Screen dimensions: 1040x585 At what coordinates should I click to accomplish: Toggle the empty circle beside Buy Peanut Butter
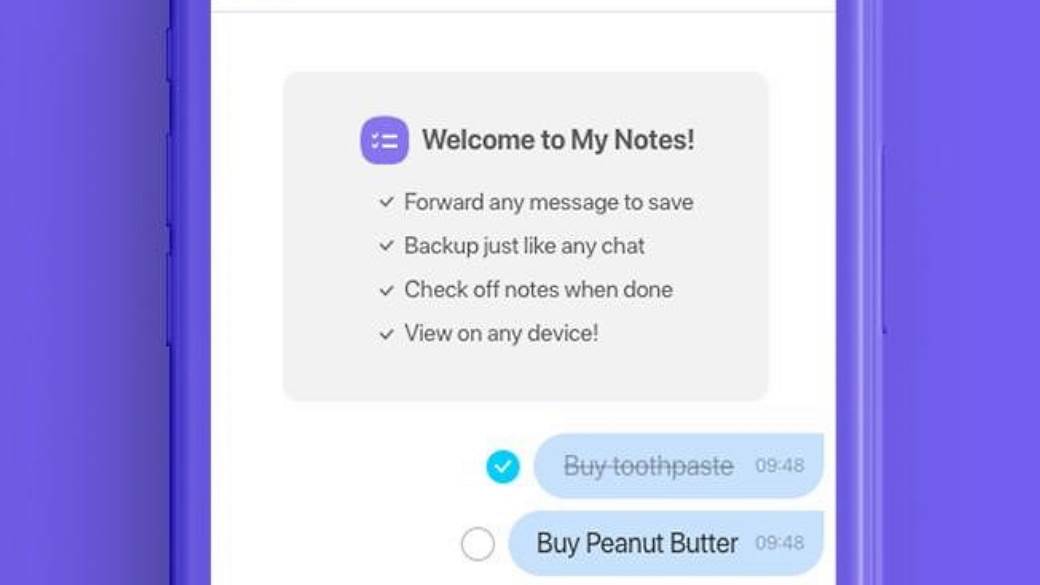[479, 544]
